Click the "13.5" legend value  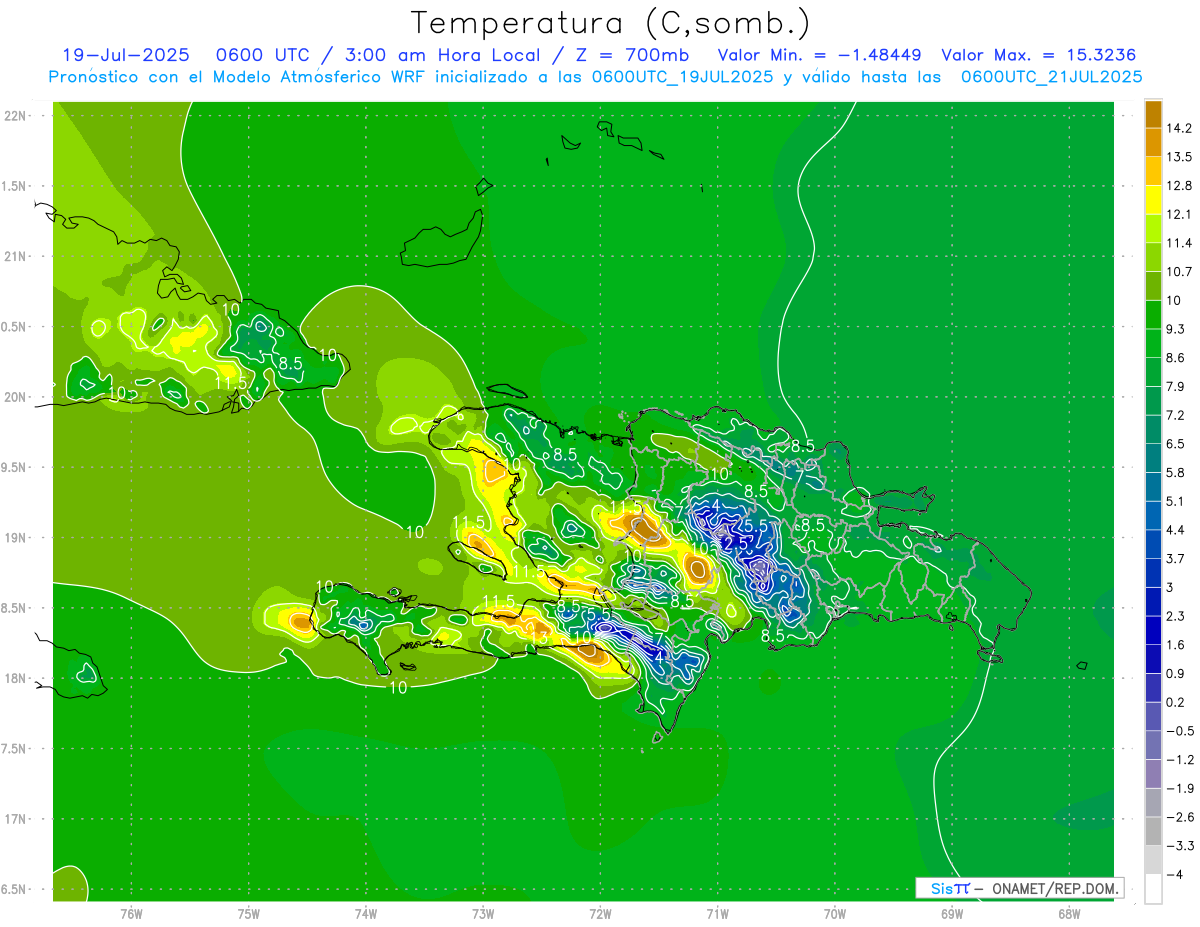point(1178,157)
